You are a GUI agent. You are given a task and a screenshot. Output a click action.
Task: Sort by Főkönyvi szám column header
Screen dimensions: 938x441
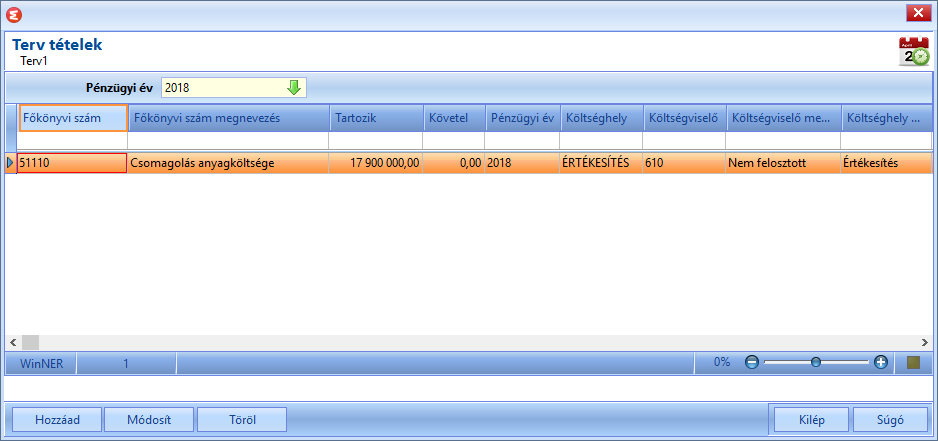point(74,118)
